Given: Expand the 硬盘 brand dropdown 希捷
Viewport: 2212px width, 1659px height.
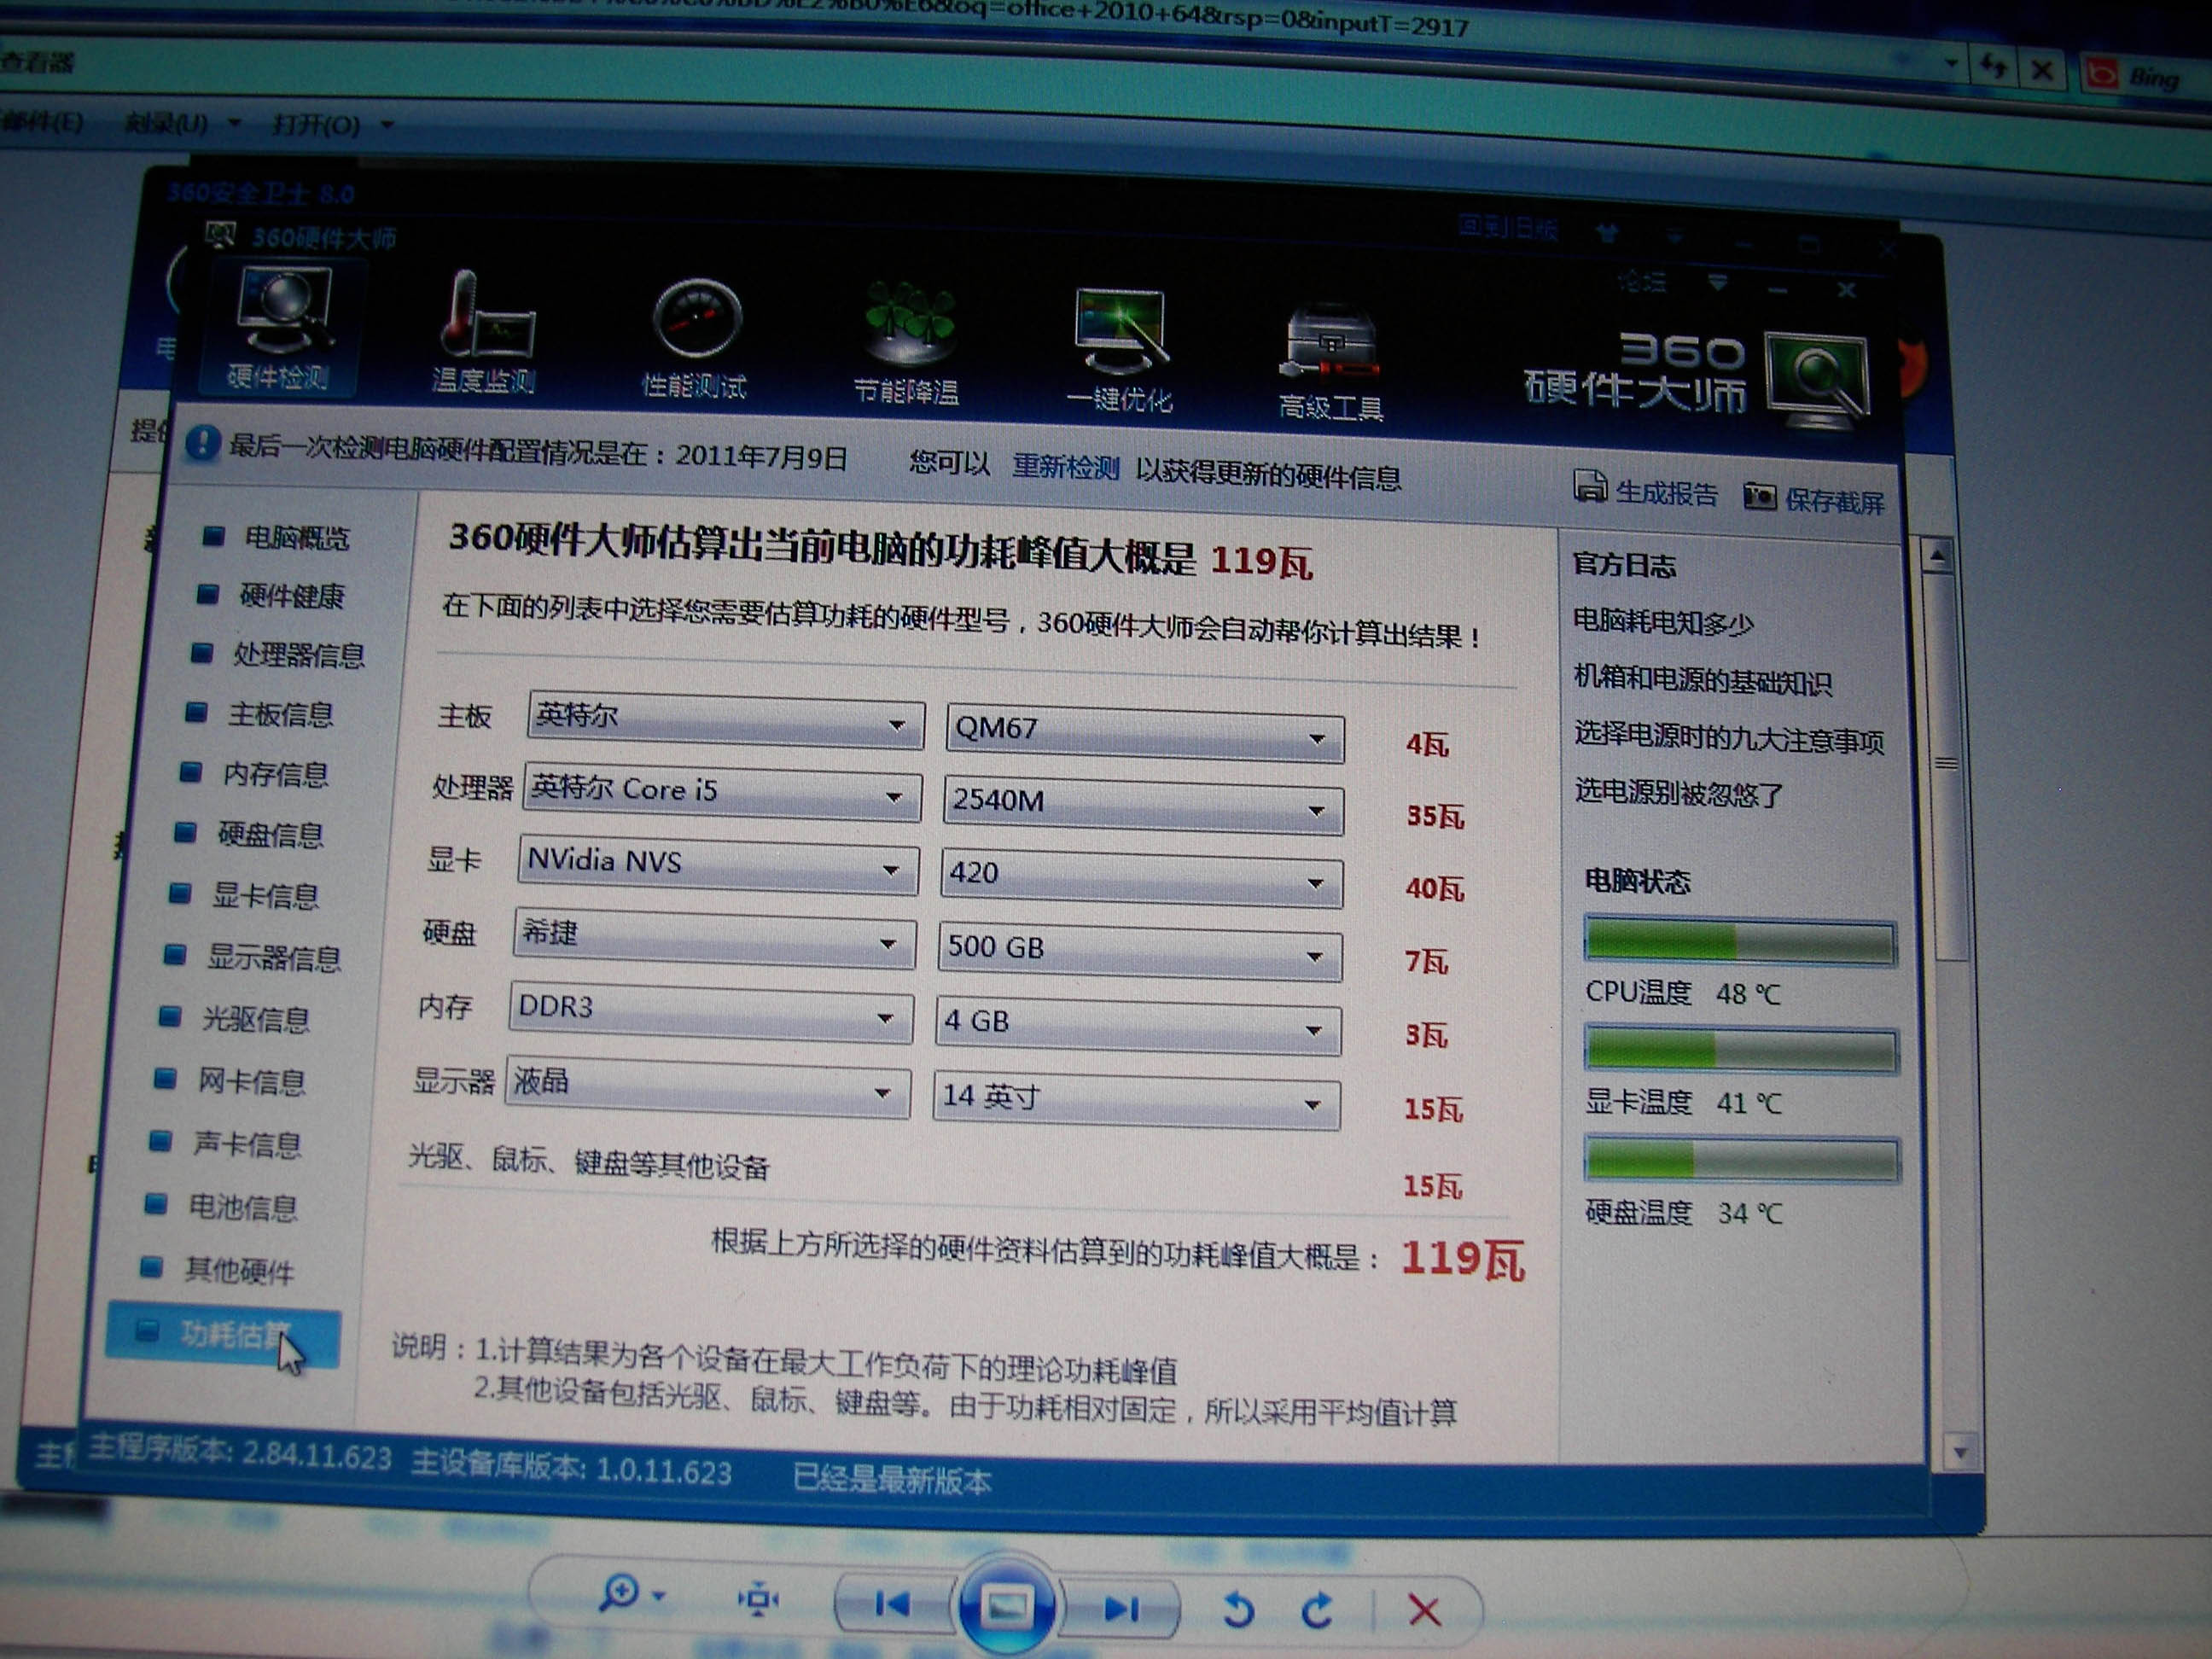Looking at the screenshot, I should (x=715, y=939).
